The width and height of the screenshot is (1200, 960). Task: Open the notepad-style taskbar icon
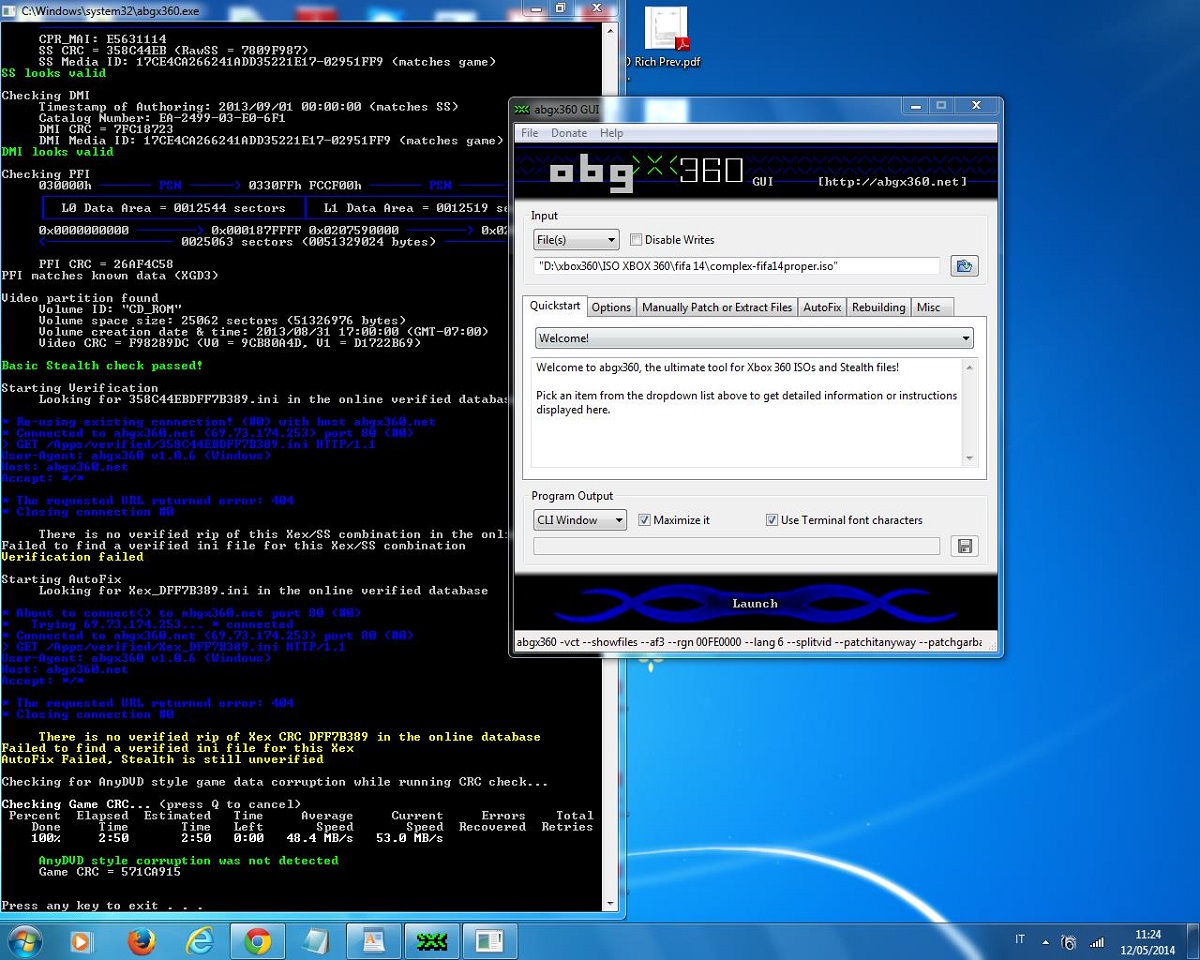[315, 941]
